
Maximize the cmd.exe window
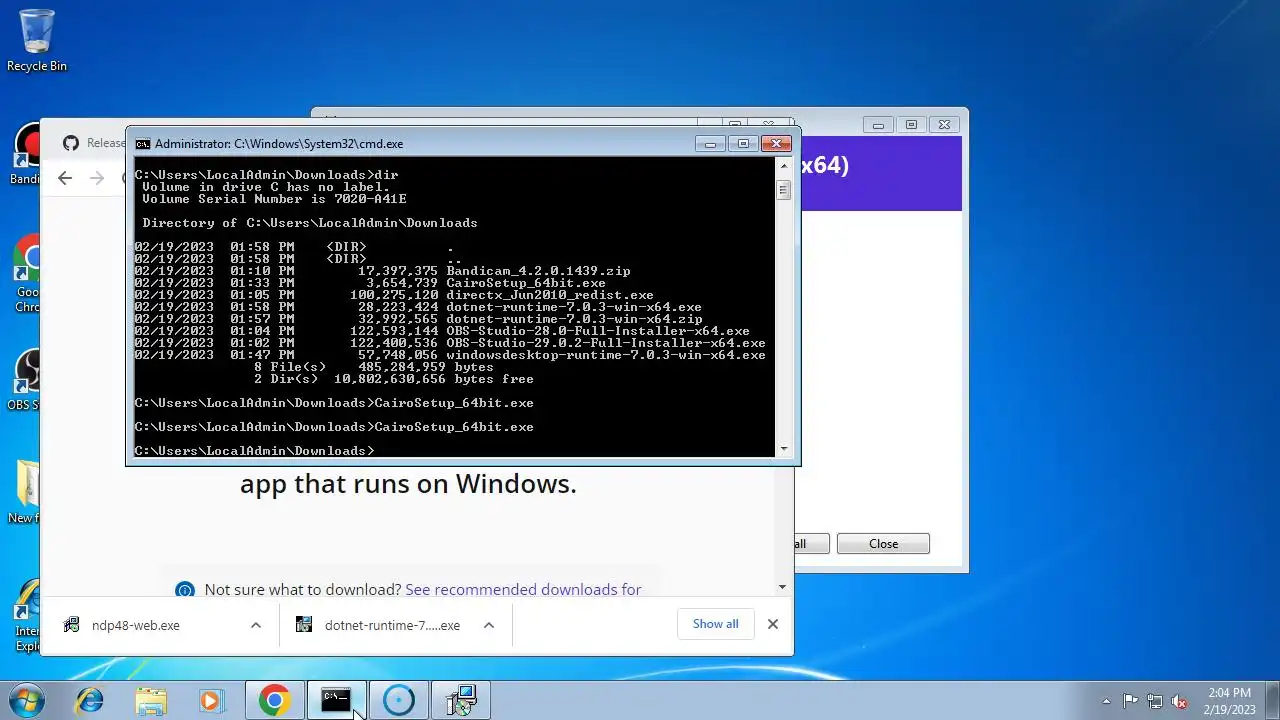pos(742,144)
